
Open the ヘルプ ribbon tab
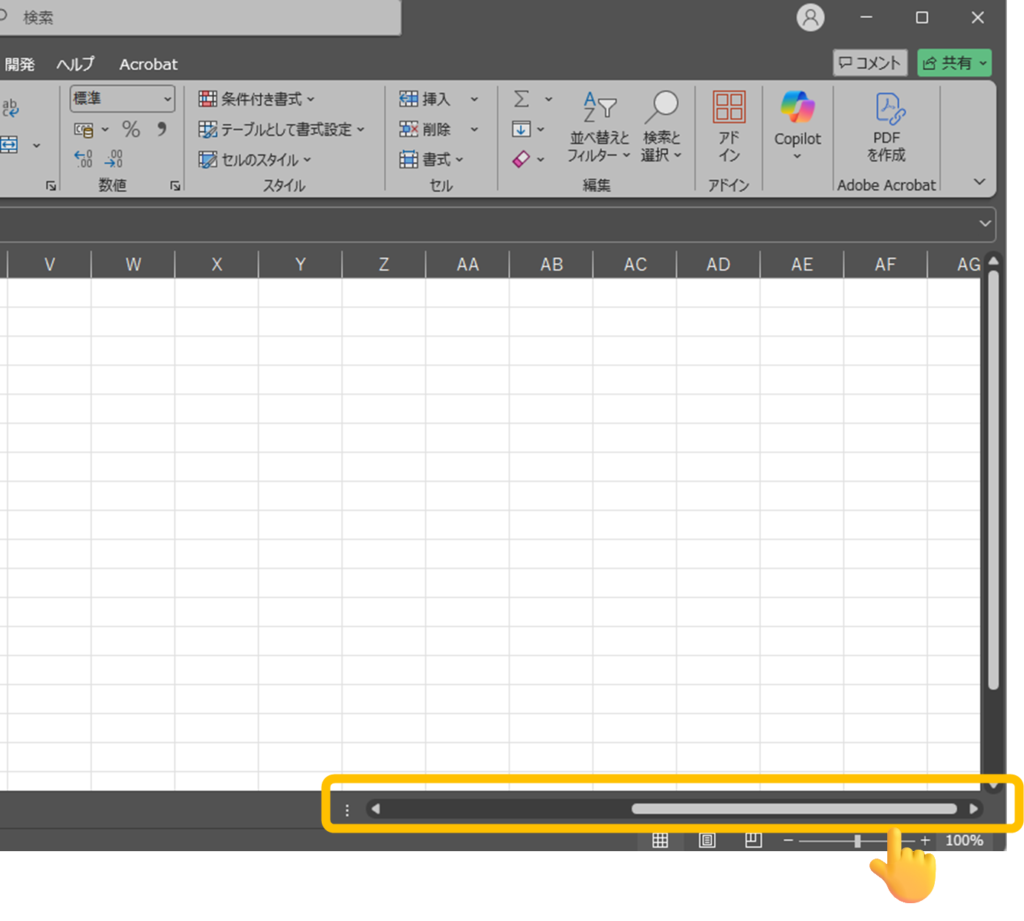click(x=75, y=64)
